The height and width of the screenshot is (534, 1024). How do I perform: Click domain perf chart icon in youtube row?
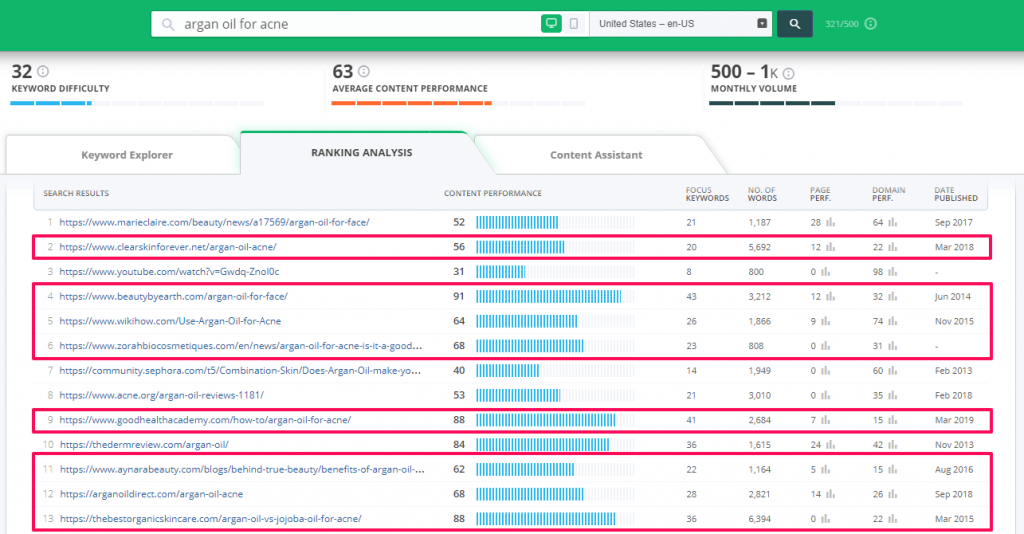tap(892, 272)
